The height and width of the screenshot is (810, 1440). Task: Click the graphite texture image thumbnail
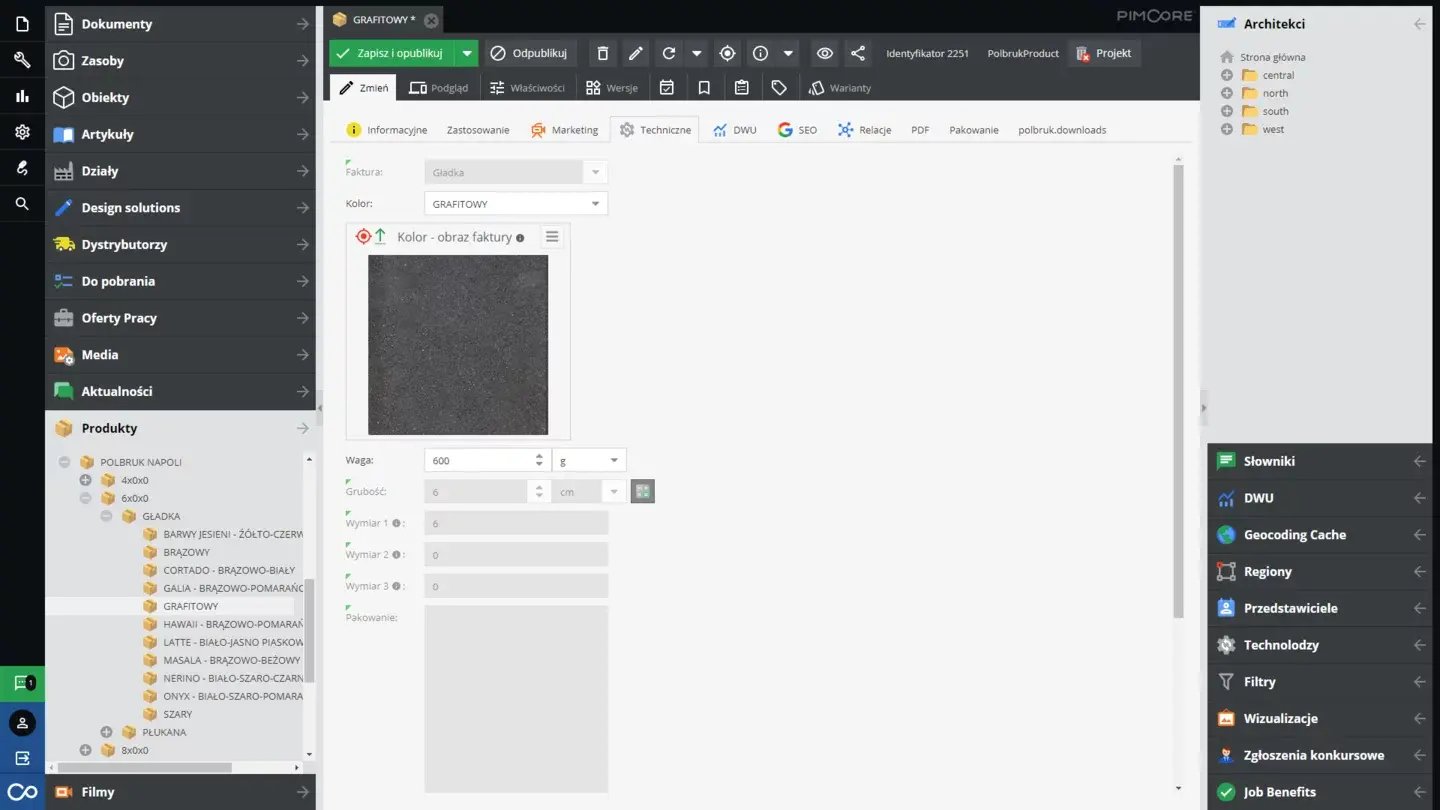coord(458,345)
